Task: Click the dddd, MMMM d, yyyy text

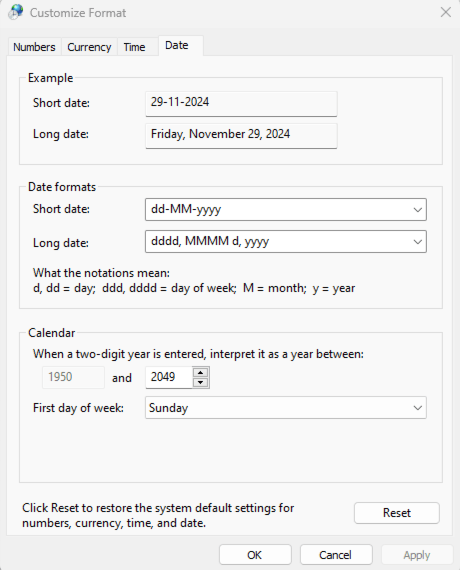Action: click(x=210, y=241)
